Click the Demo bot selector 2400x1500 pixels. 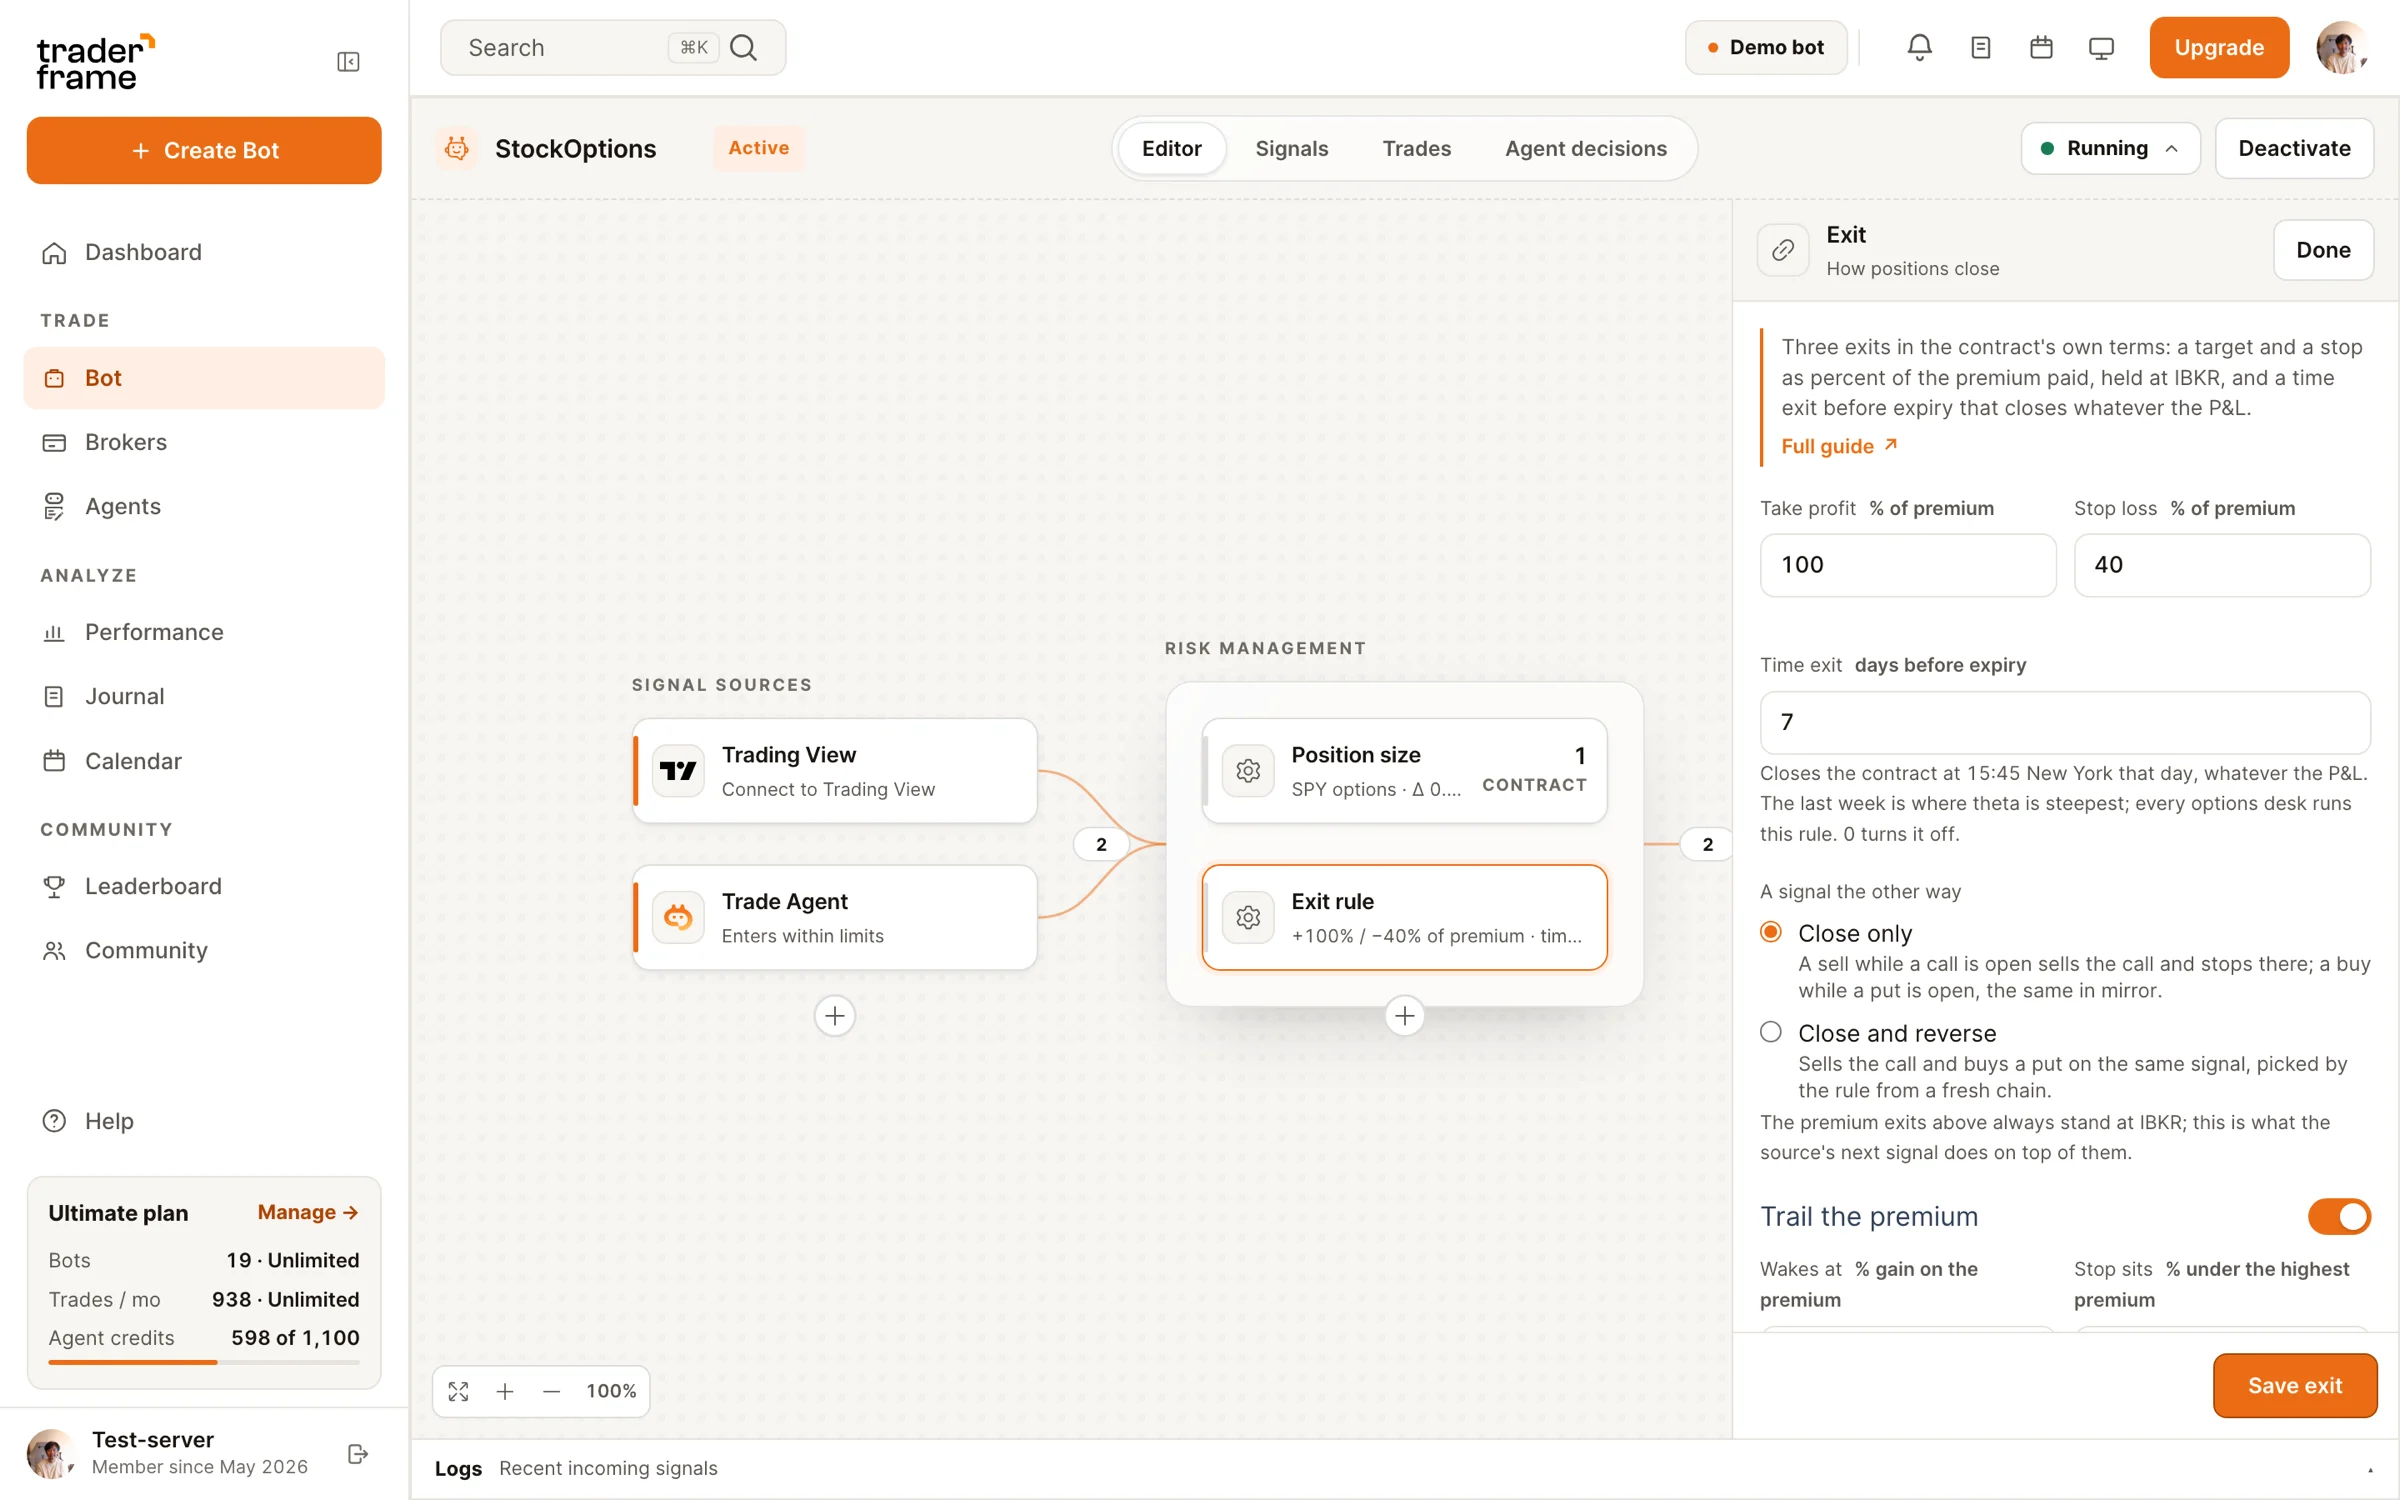[1765, 47]
